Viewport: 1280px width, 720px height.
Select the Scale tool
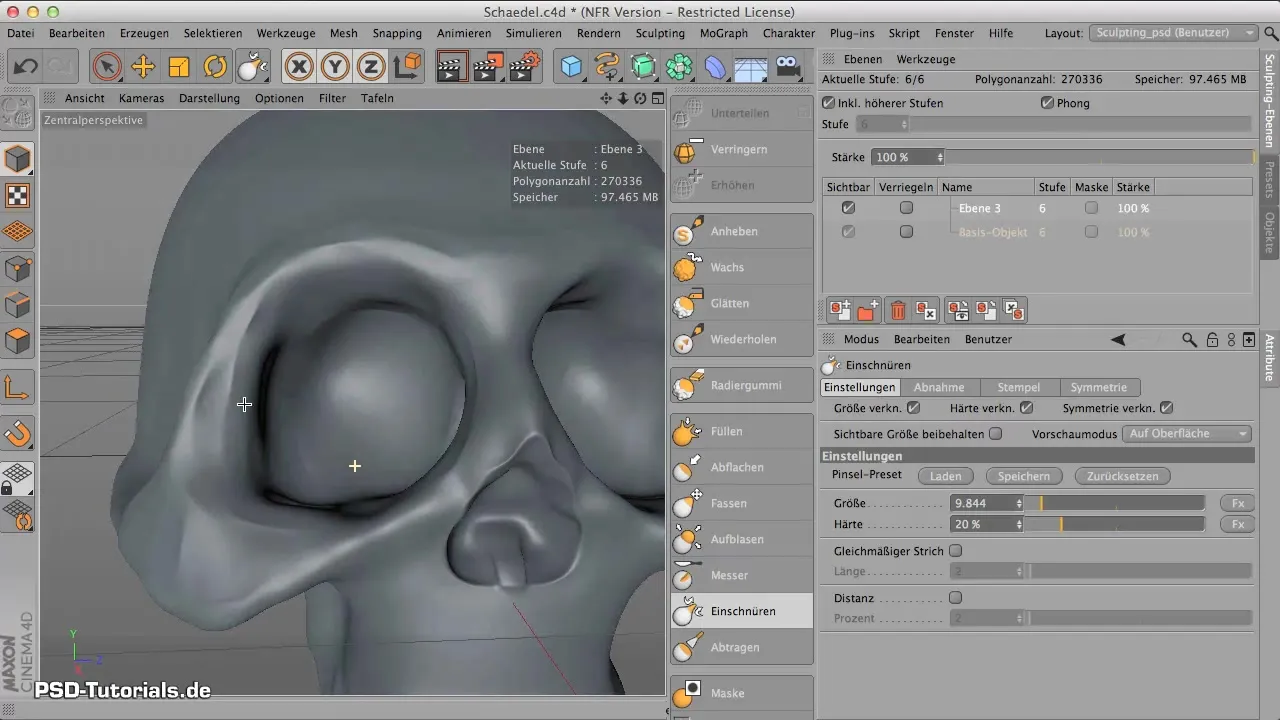click(x=179, y=67)
